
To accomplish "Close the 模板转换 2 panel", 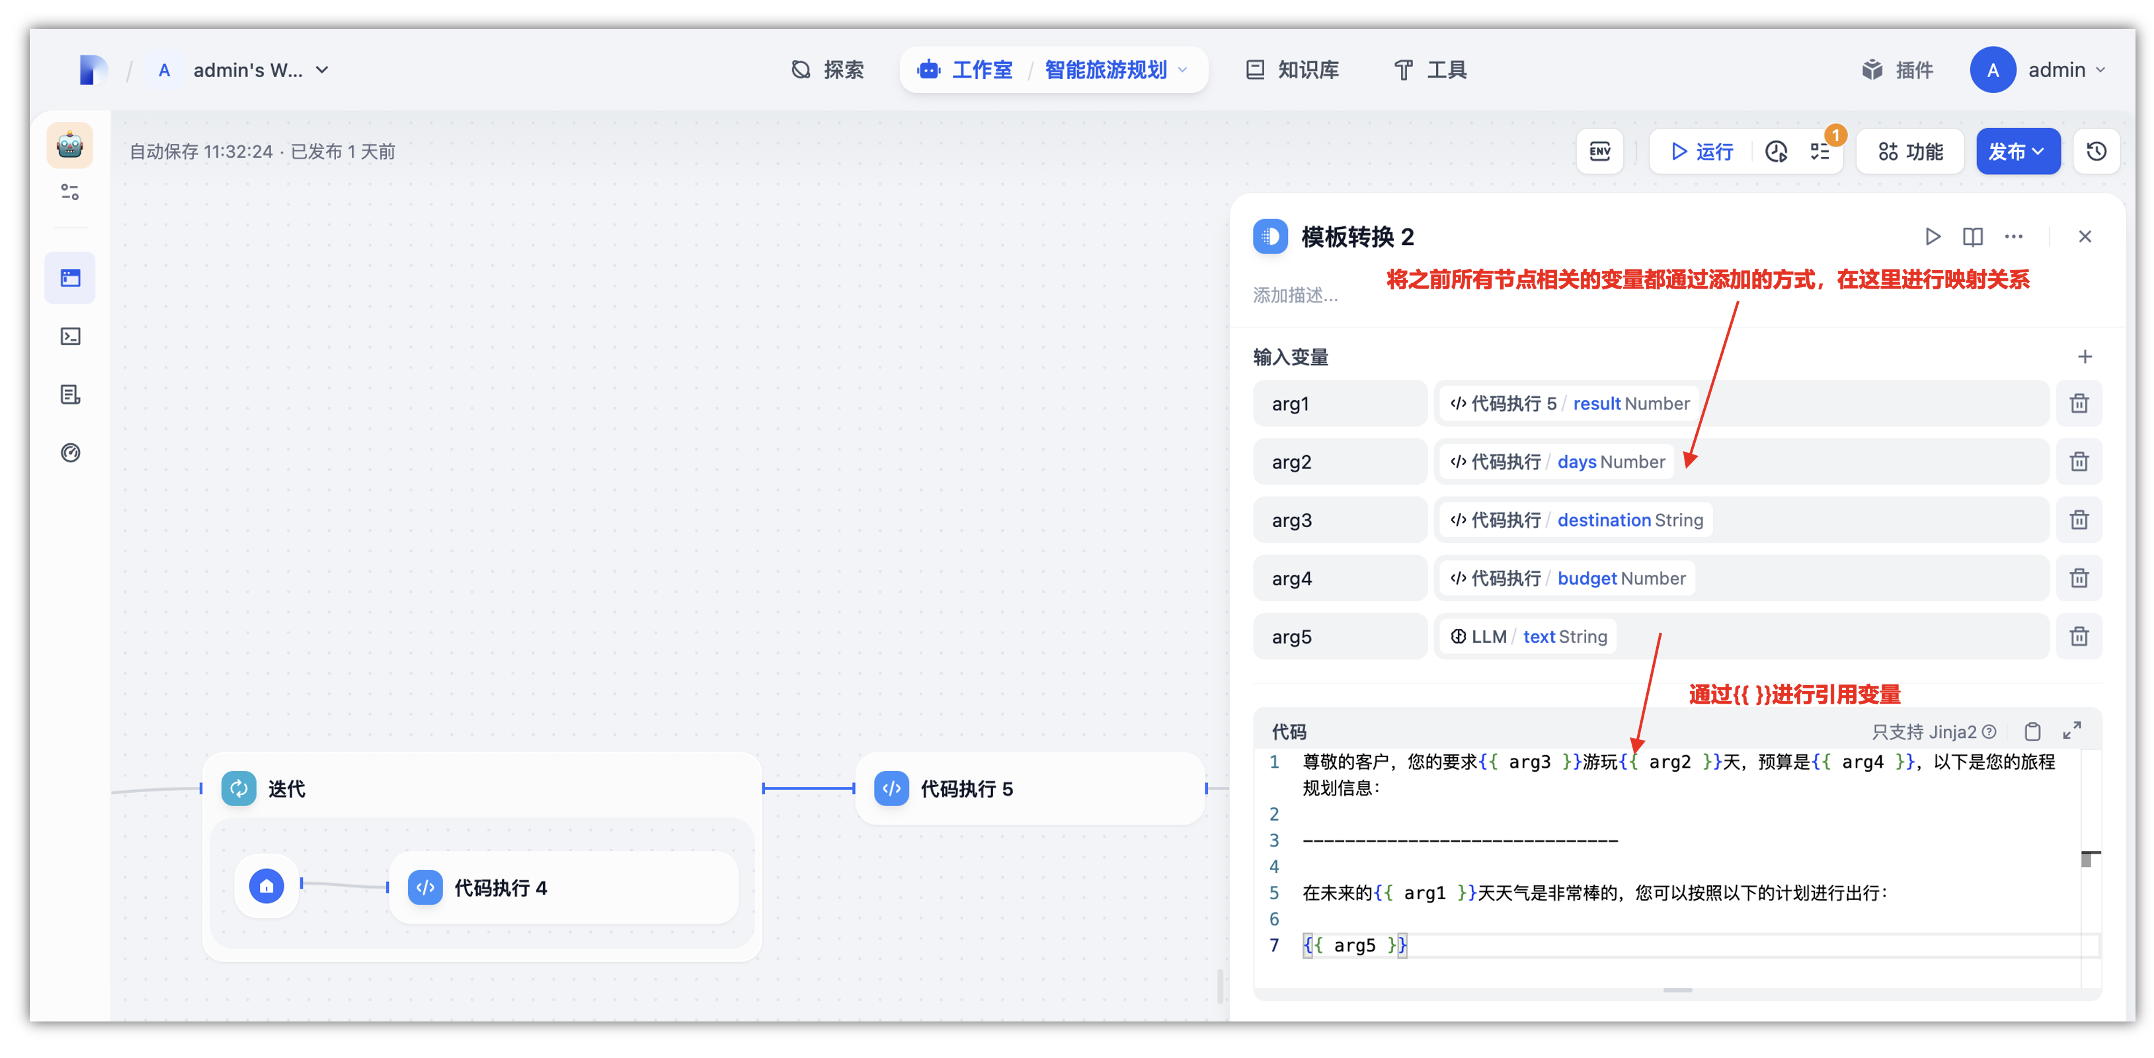I will click(x=2085, y=237).
